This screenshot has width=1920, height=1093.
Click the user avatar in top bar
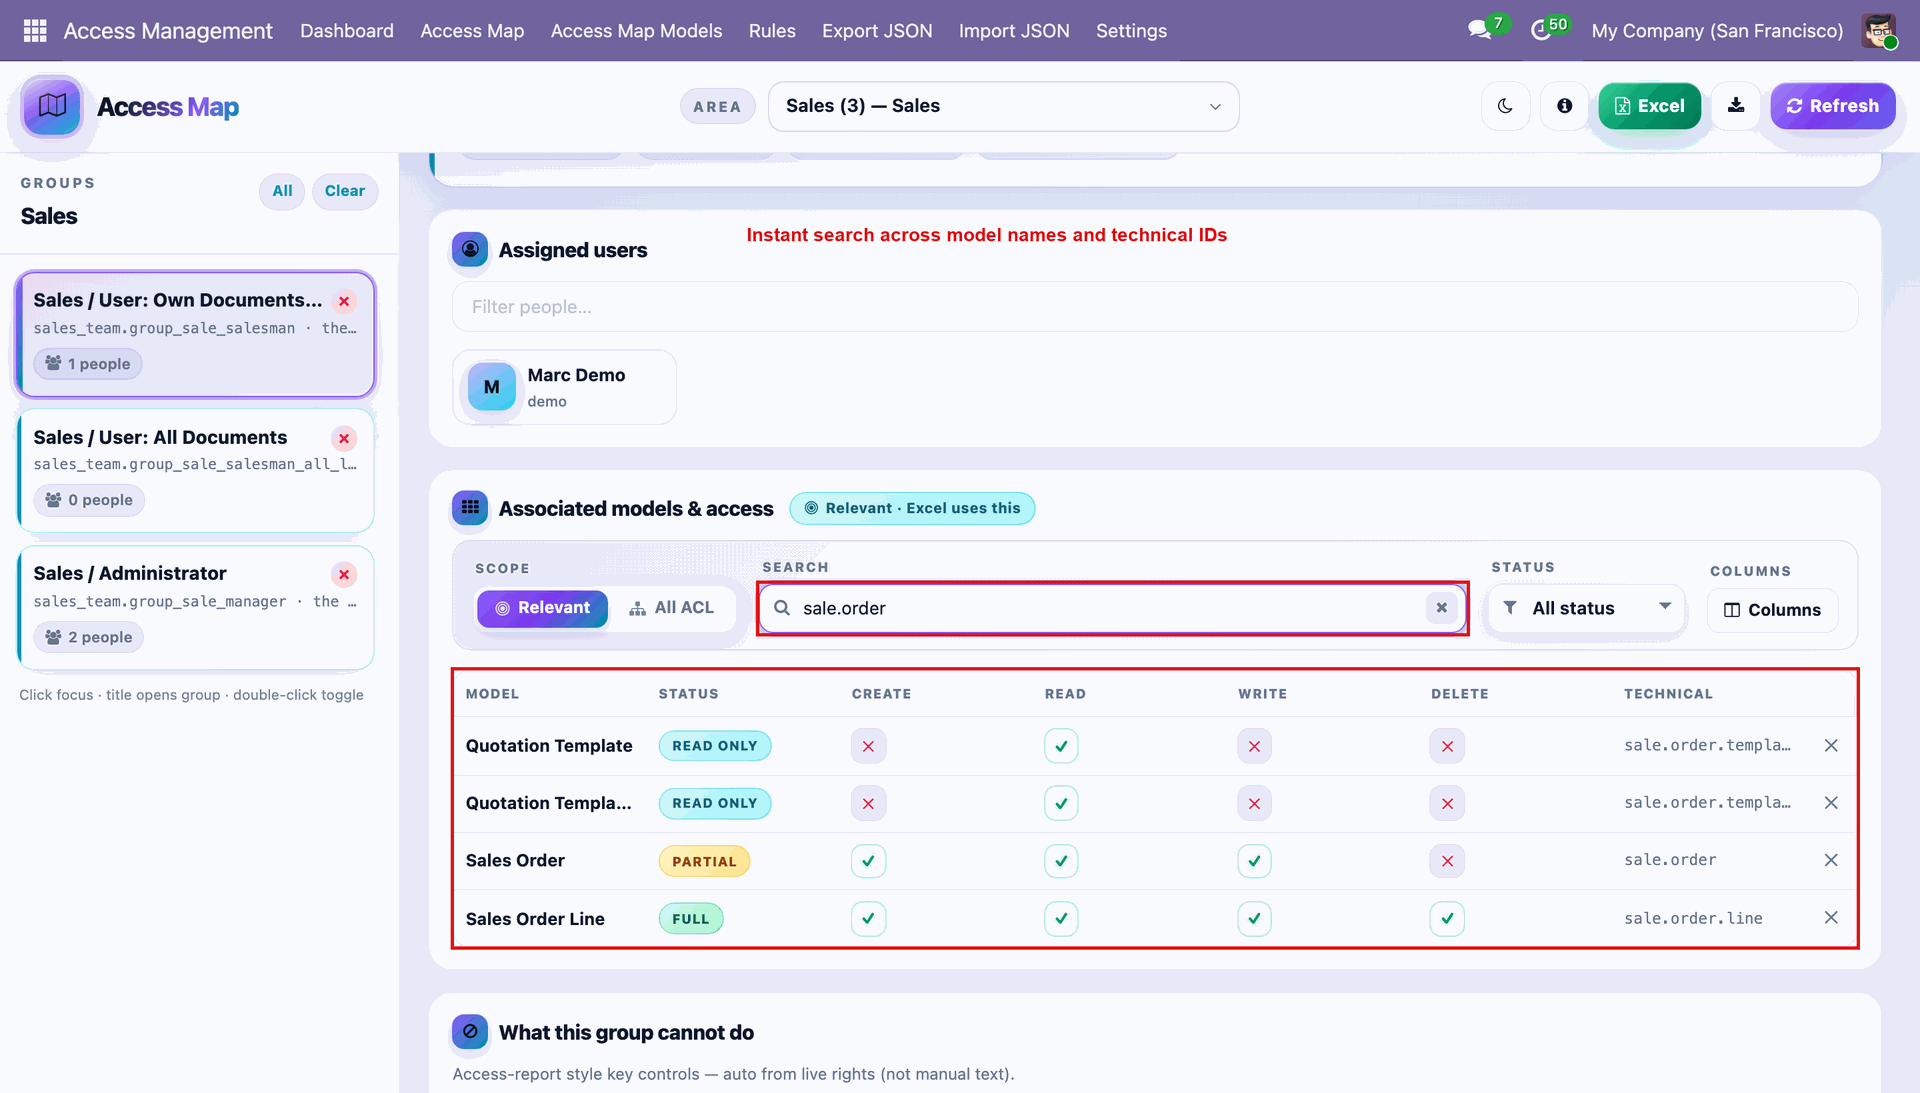(x=1879, y=30)
